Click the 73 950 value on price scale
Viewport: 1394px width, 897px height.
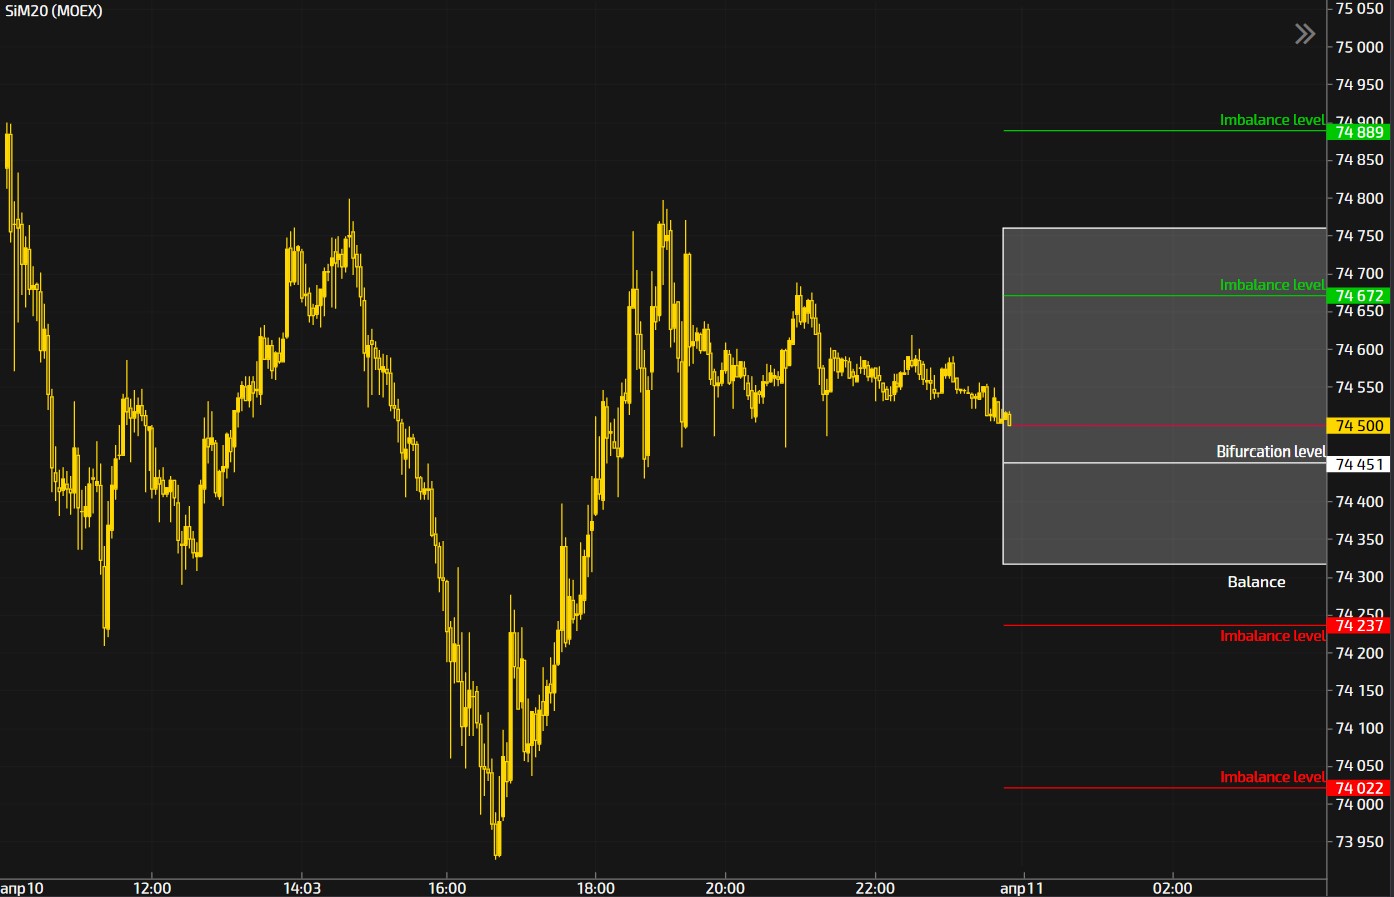[x=1359, y=842]
